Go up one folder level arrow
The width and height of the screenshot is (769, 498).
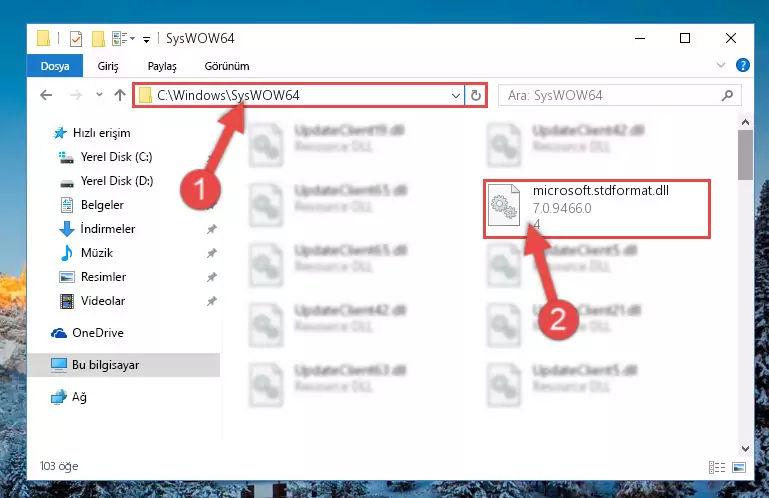tap(120, 95)
